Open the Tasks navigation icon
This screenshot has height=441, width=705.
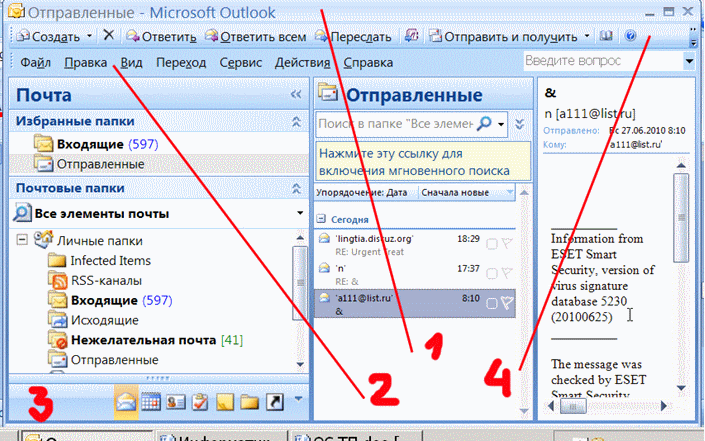(x=199, y=402)
